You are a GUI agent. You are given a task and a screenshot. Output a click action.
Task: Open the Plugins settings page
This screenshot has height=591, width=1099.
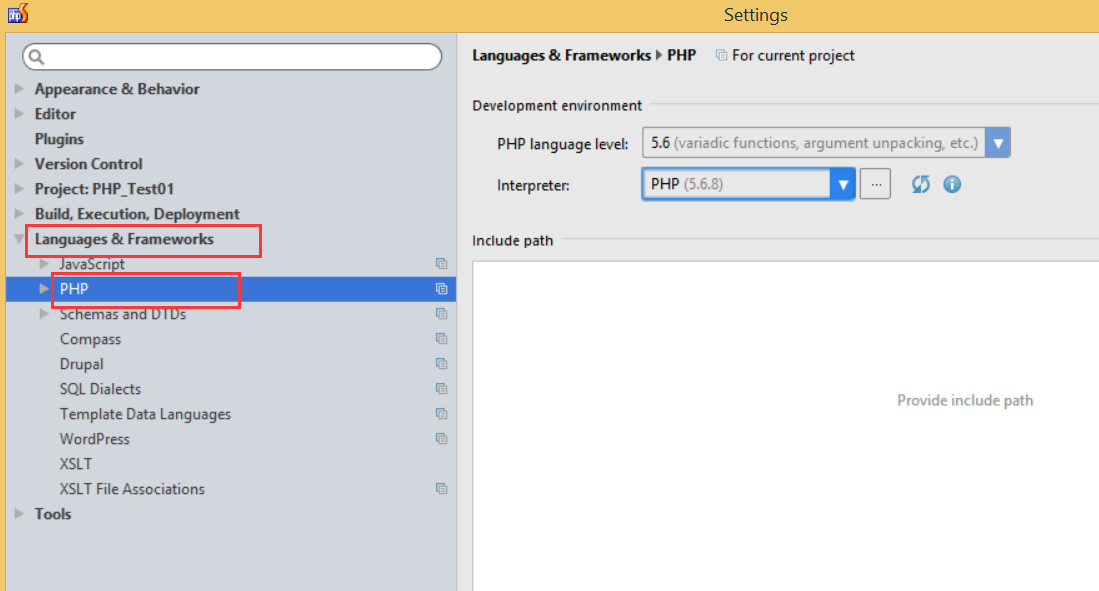coord(59,139)
